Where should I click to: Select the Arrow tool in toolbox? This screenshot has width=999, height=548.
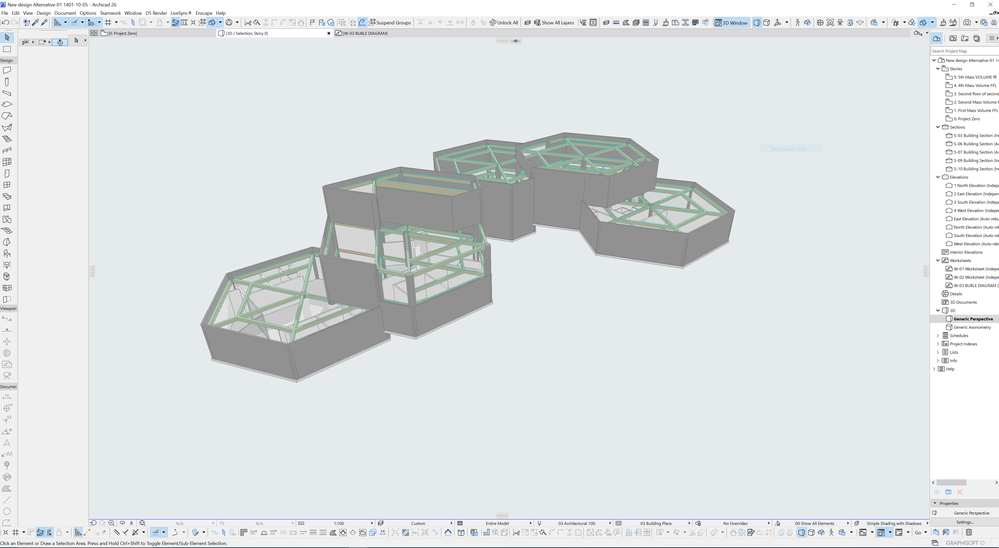click(x=7, y=38)
